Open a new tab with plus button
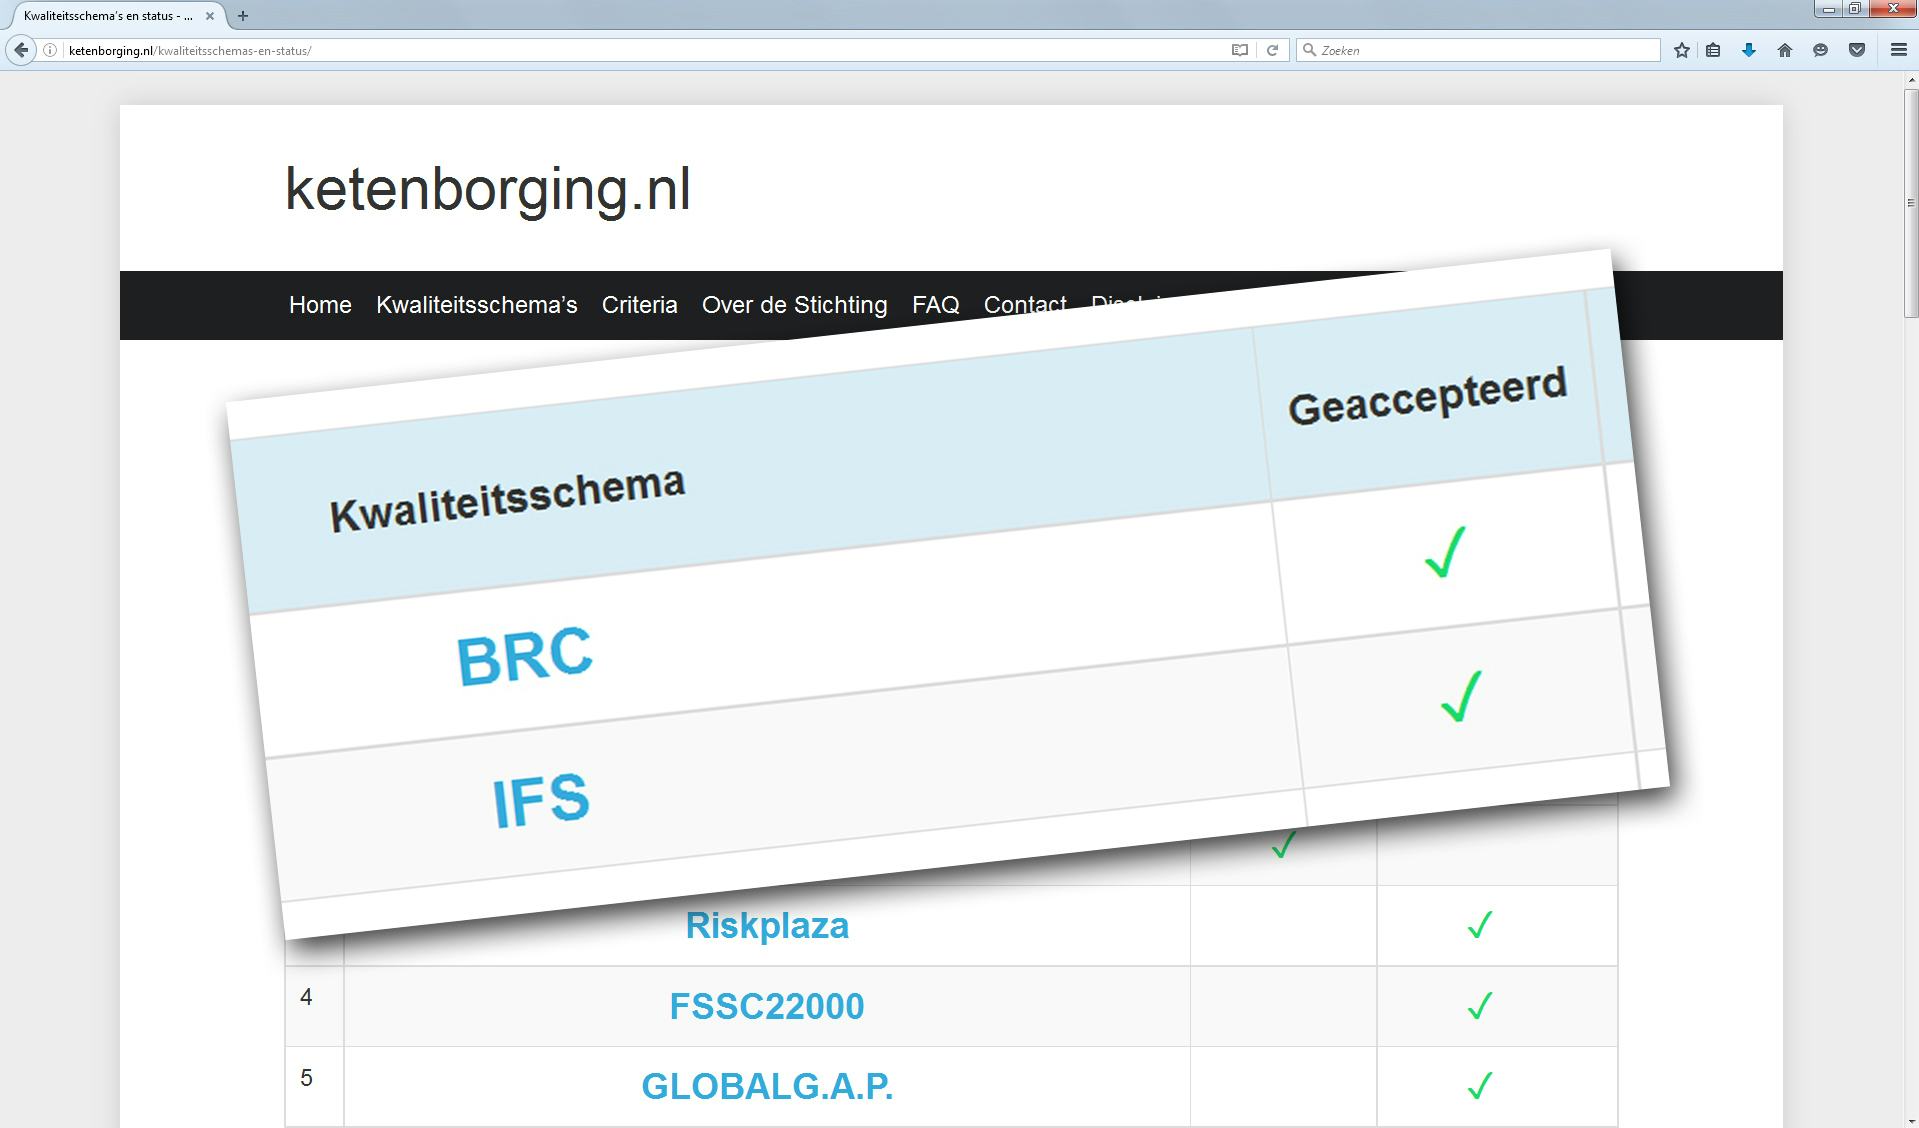Image resolution: width=1919 pixels, height=1128 pixels. (x=243, y=15)
